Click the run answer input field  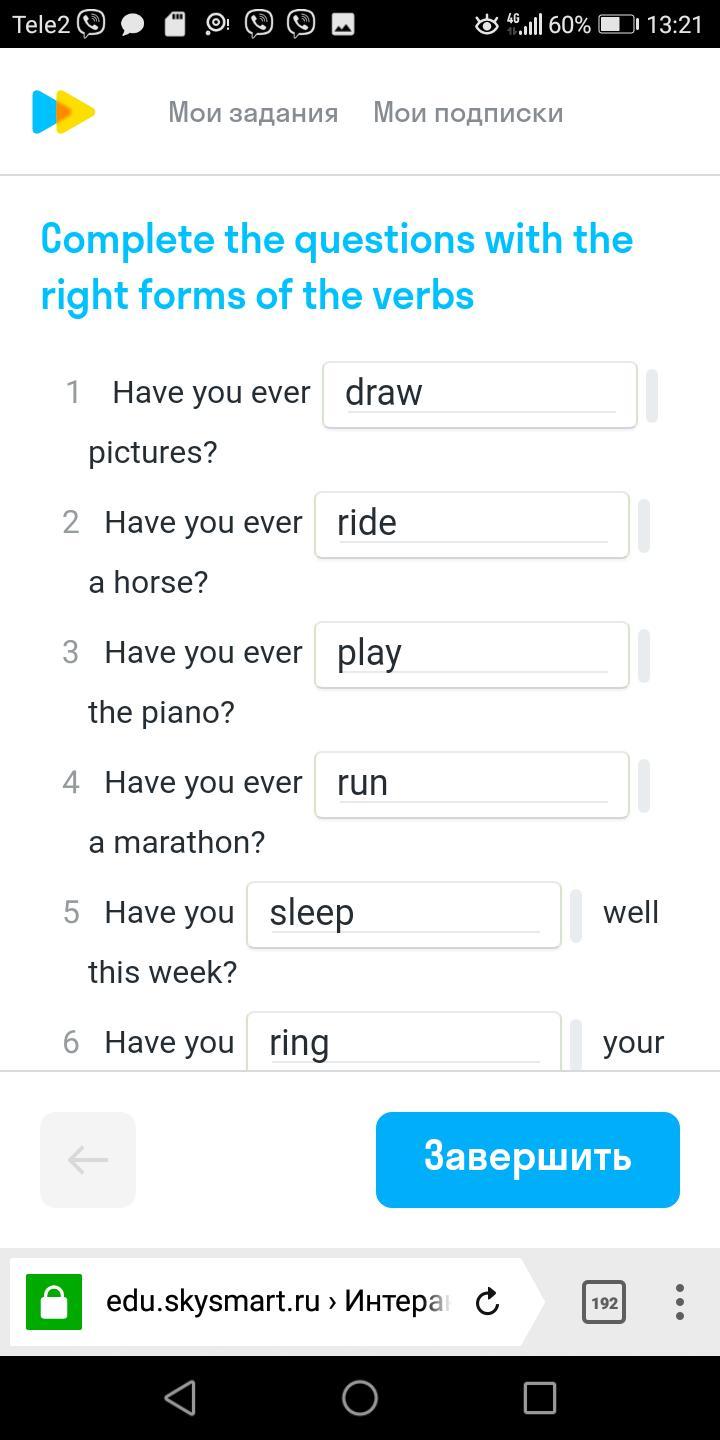(x=471, y=785)
